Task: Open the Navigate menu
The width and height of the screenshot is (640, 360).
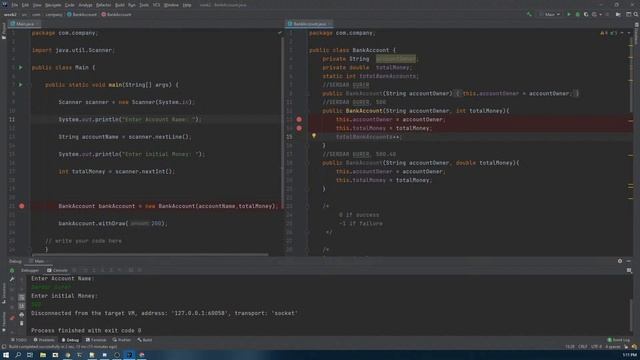Action: (53, 5)
